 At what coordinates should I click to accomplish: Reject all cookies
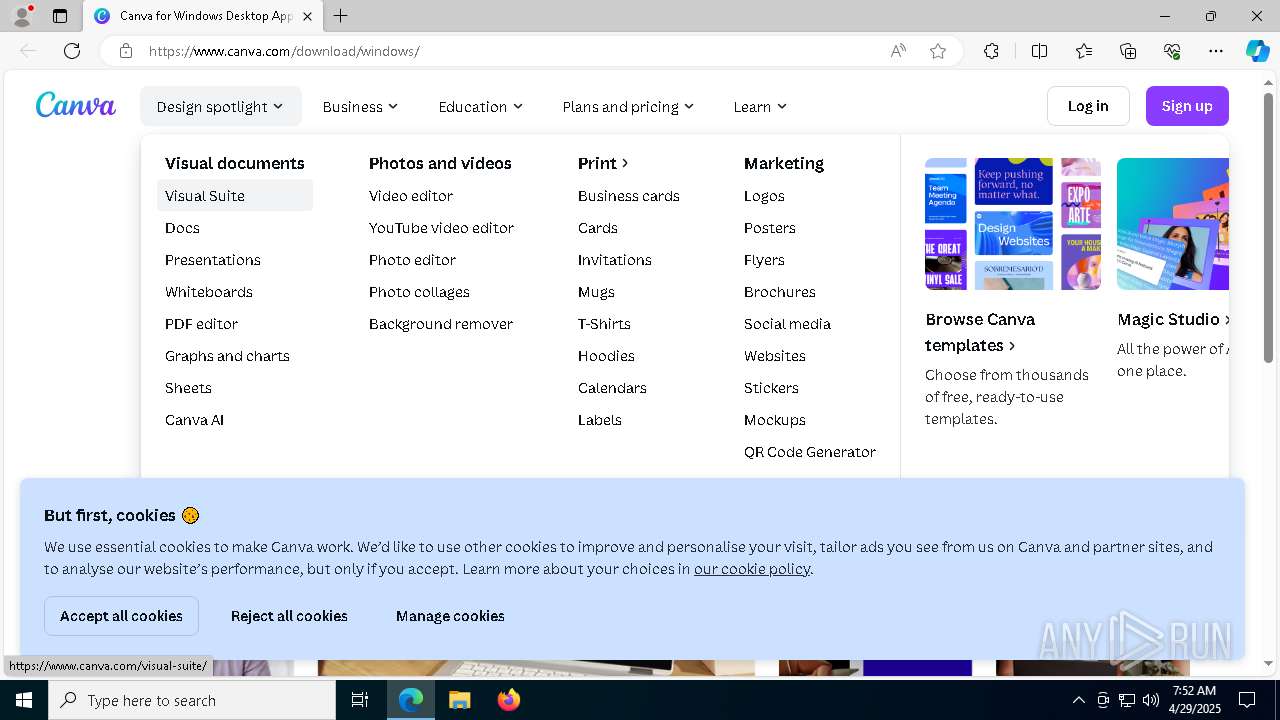(289, 616)
